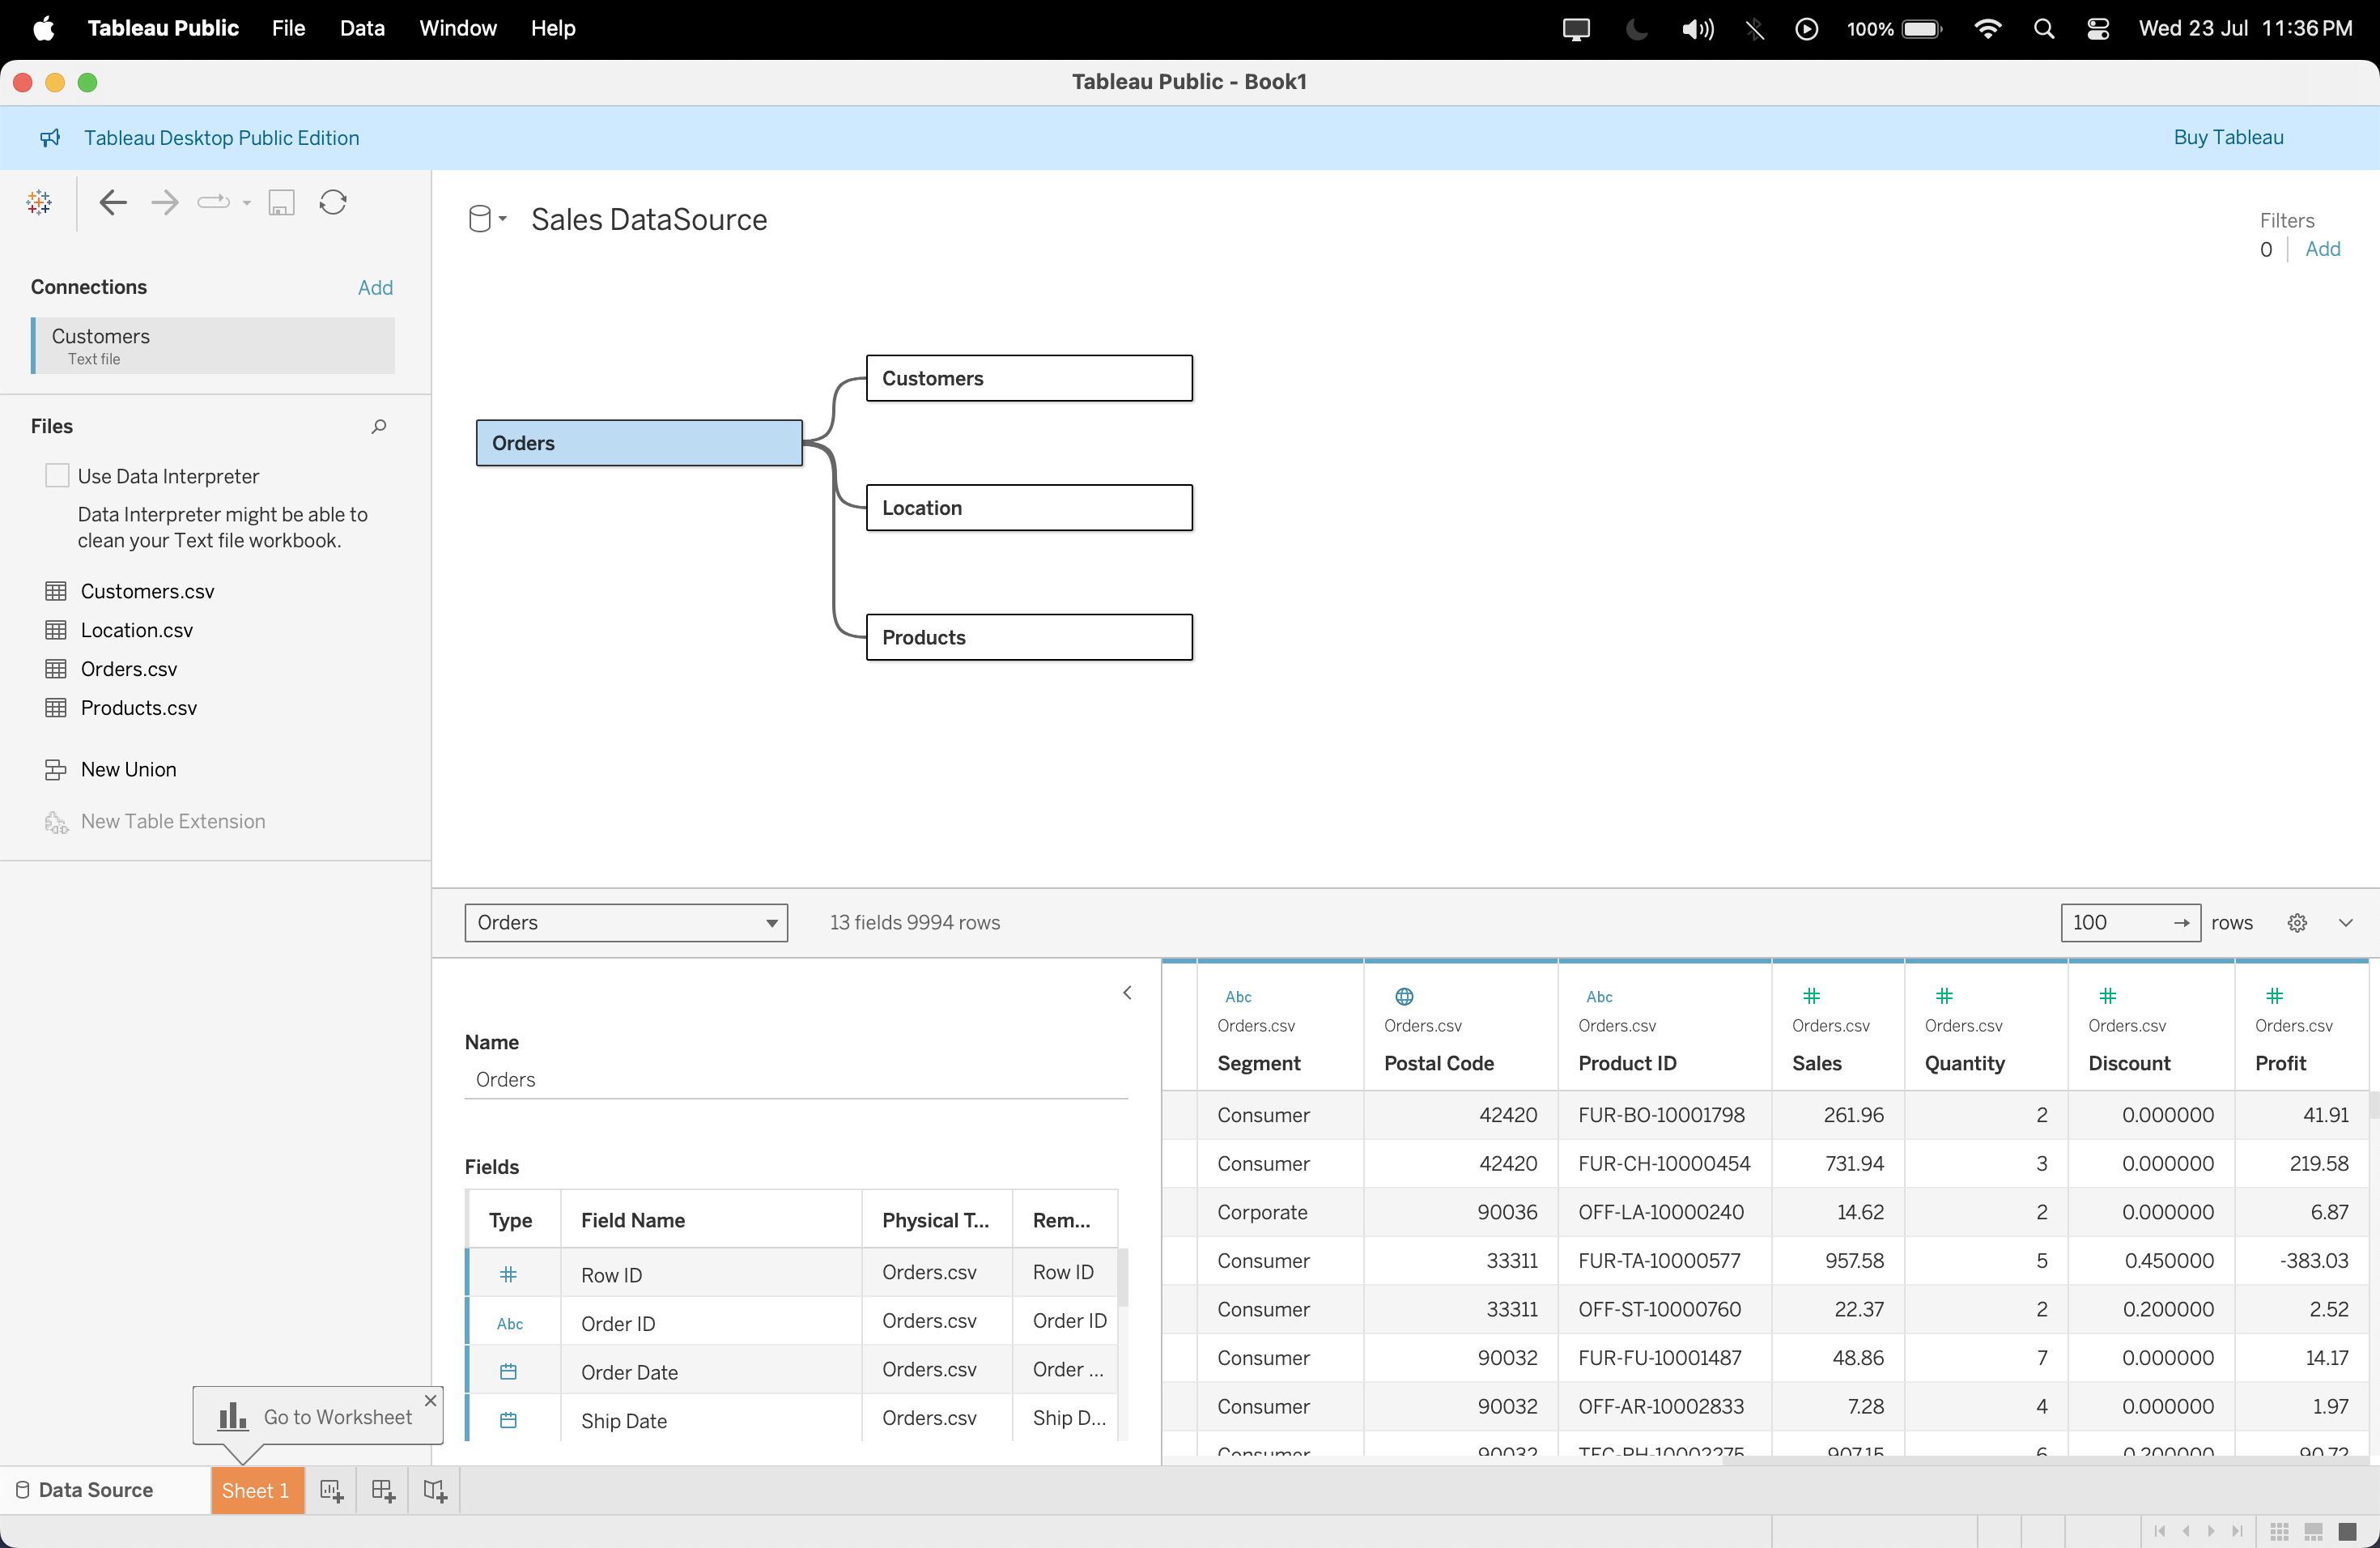Click the Add link next to Connections
The height and width of the screenshot is (1548, 2380).
pos(375,288)
